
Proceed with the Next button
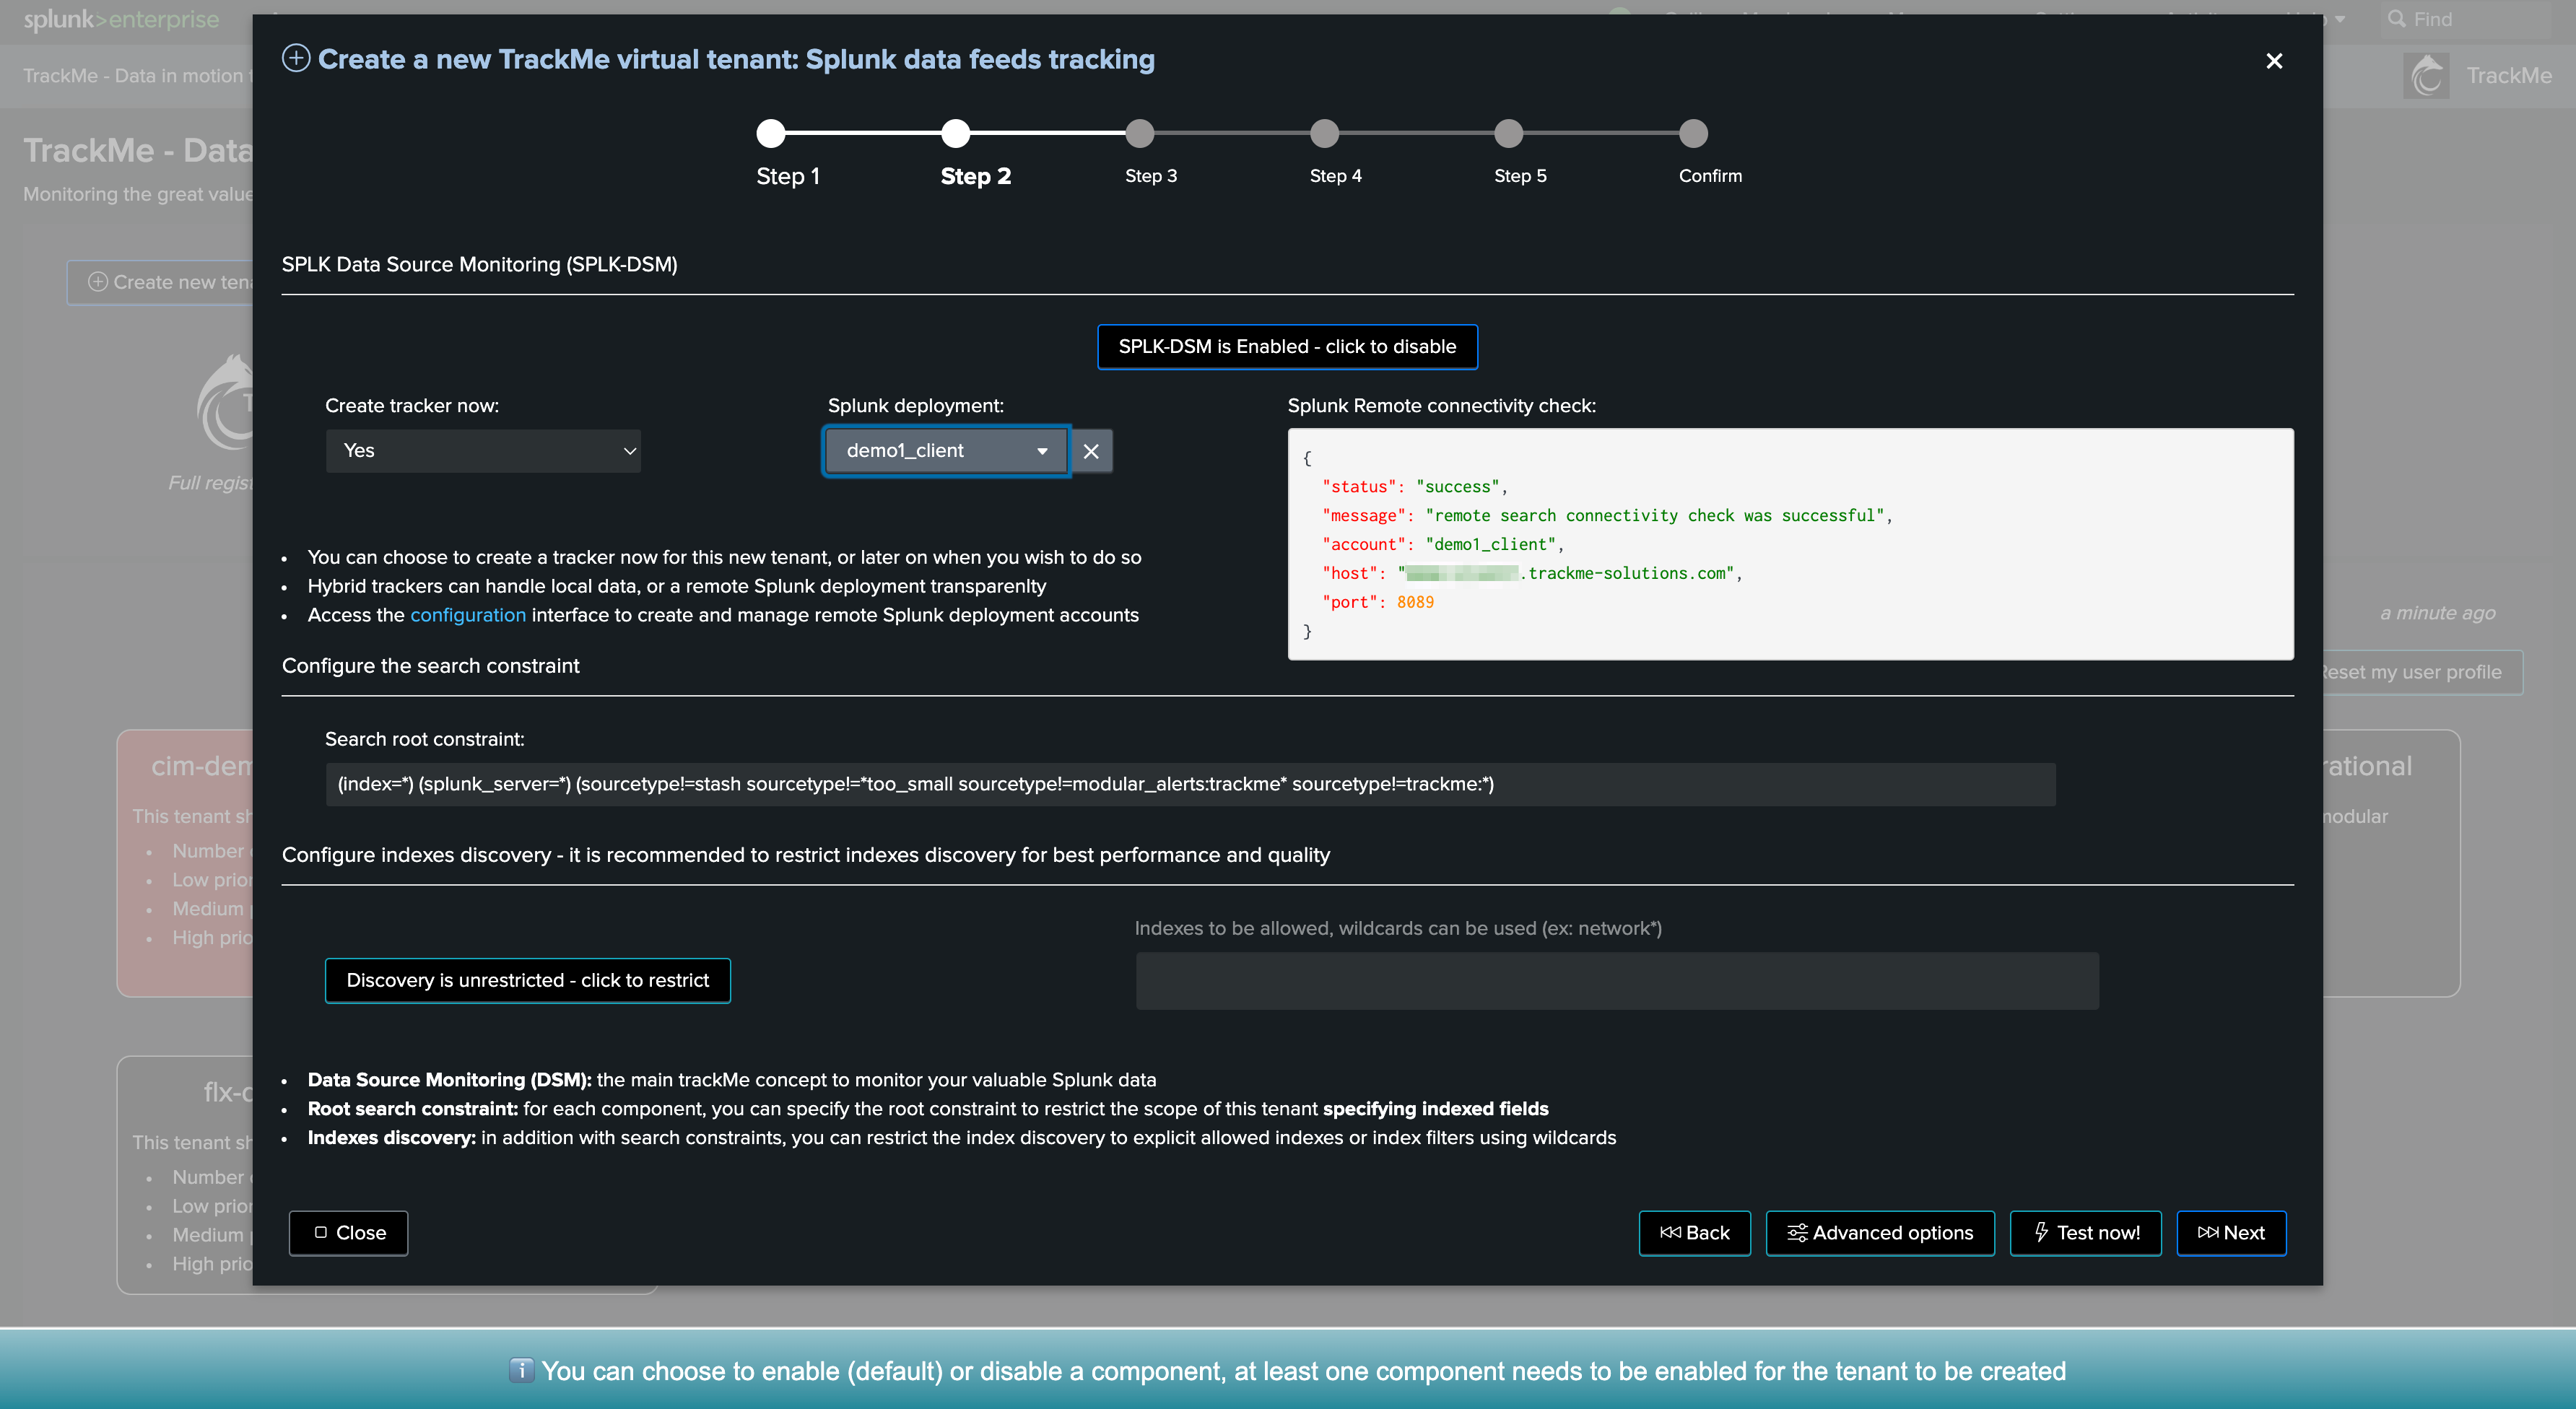pyautogui.click(x=2230, y=1232)
